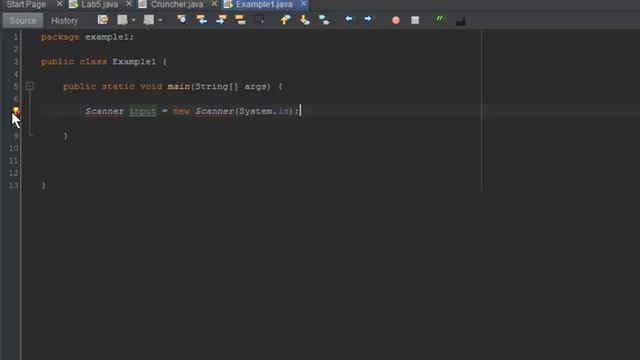Select the Example1.java tab
Image resolution: width=640 pixels, height=360 pixels.
(264, 4)
